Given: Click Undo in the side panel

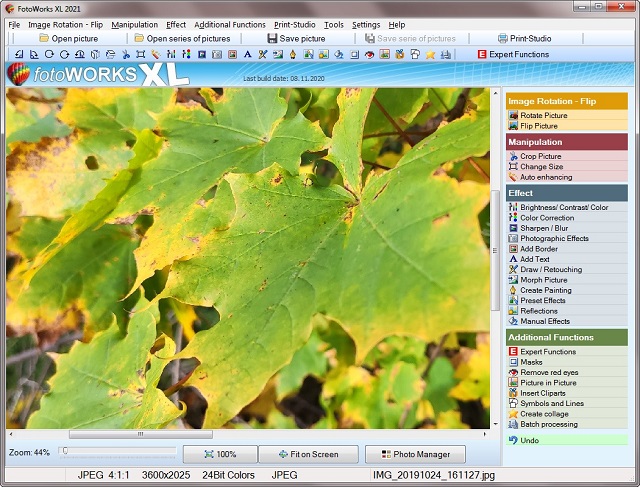Looking at the screenshot, I should (x=530, y=440).
